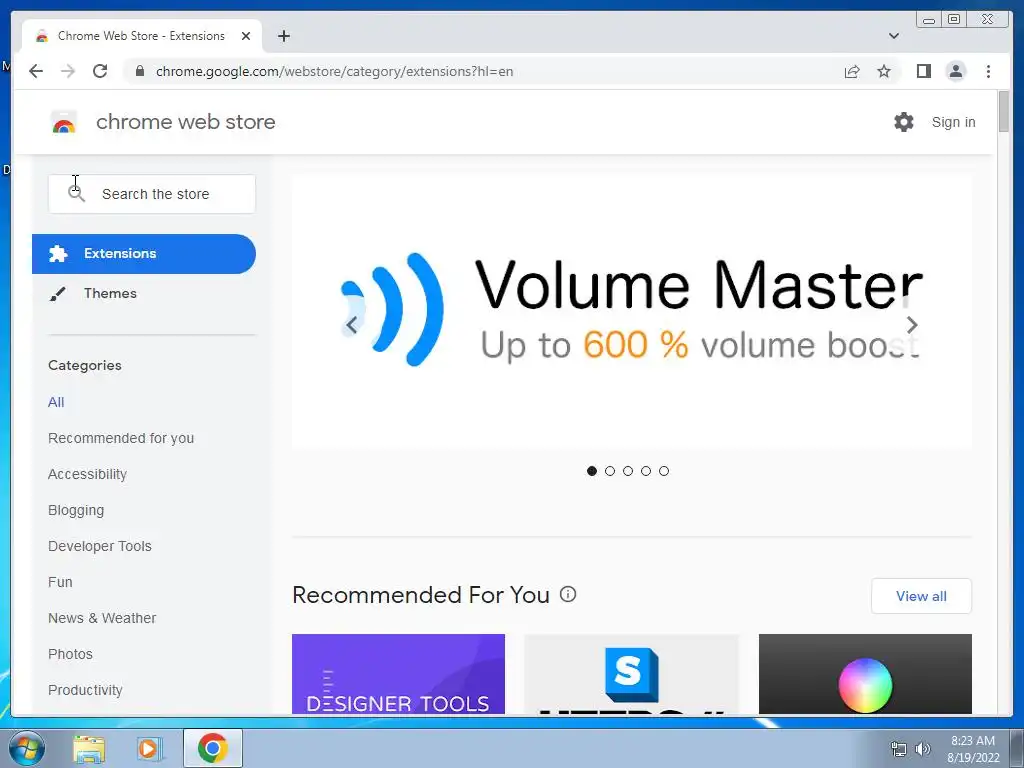Go back to the previous page
Screen dimensions: 1024x768
[x=36, y=71]
